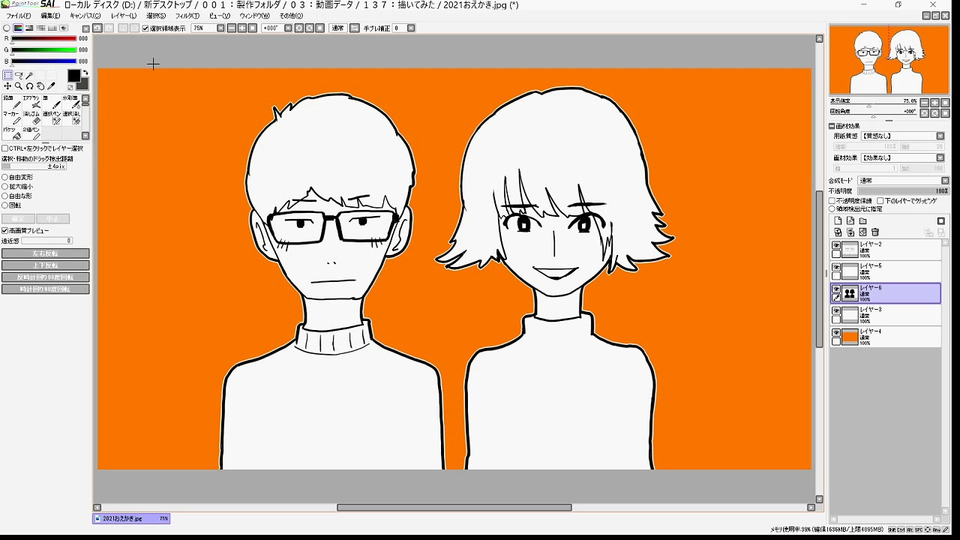Enable CTRL+left click layer selection checkbox
This screenshot has width=960, height=540.
(x=5, y=149)
